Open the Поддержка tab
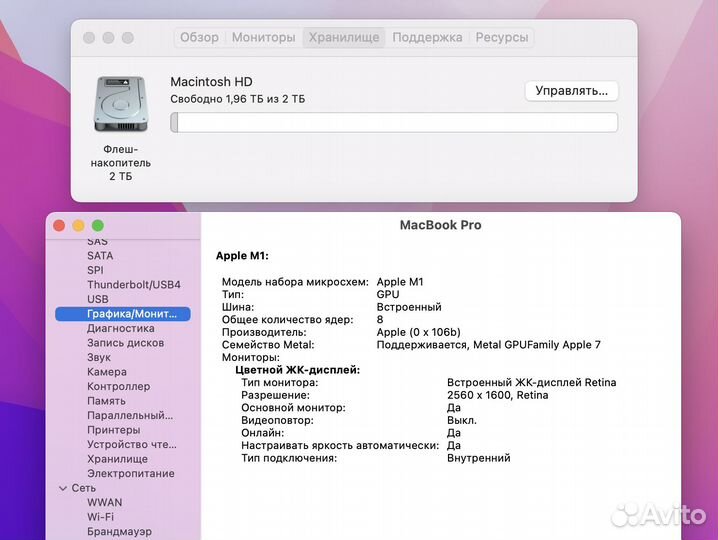718x540 pixels. (x=427, y=38)
